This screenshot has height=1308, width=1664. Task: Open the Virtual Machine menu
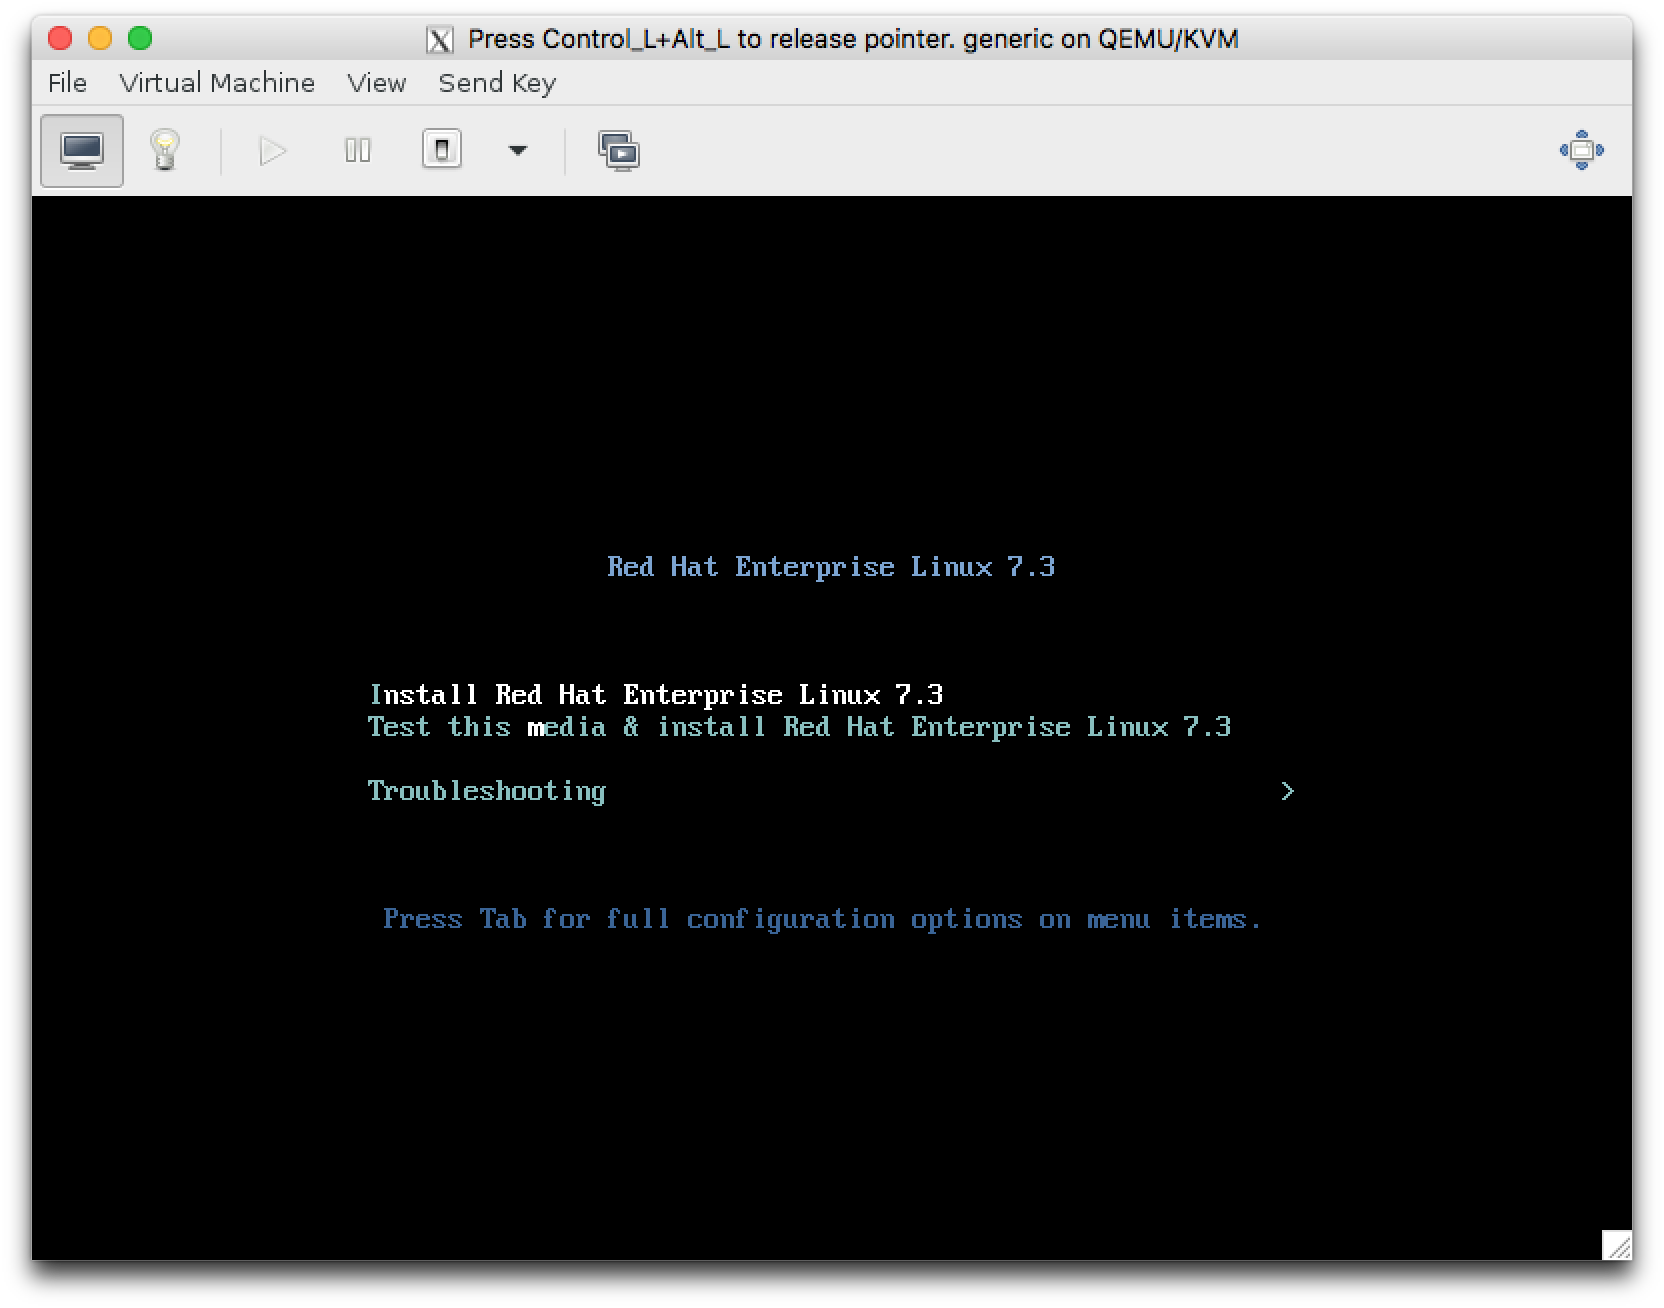(x=217, y=83)
